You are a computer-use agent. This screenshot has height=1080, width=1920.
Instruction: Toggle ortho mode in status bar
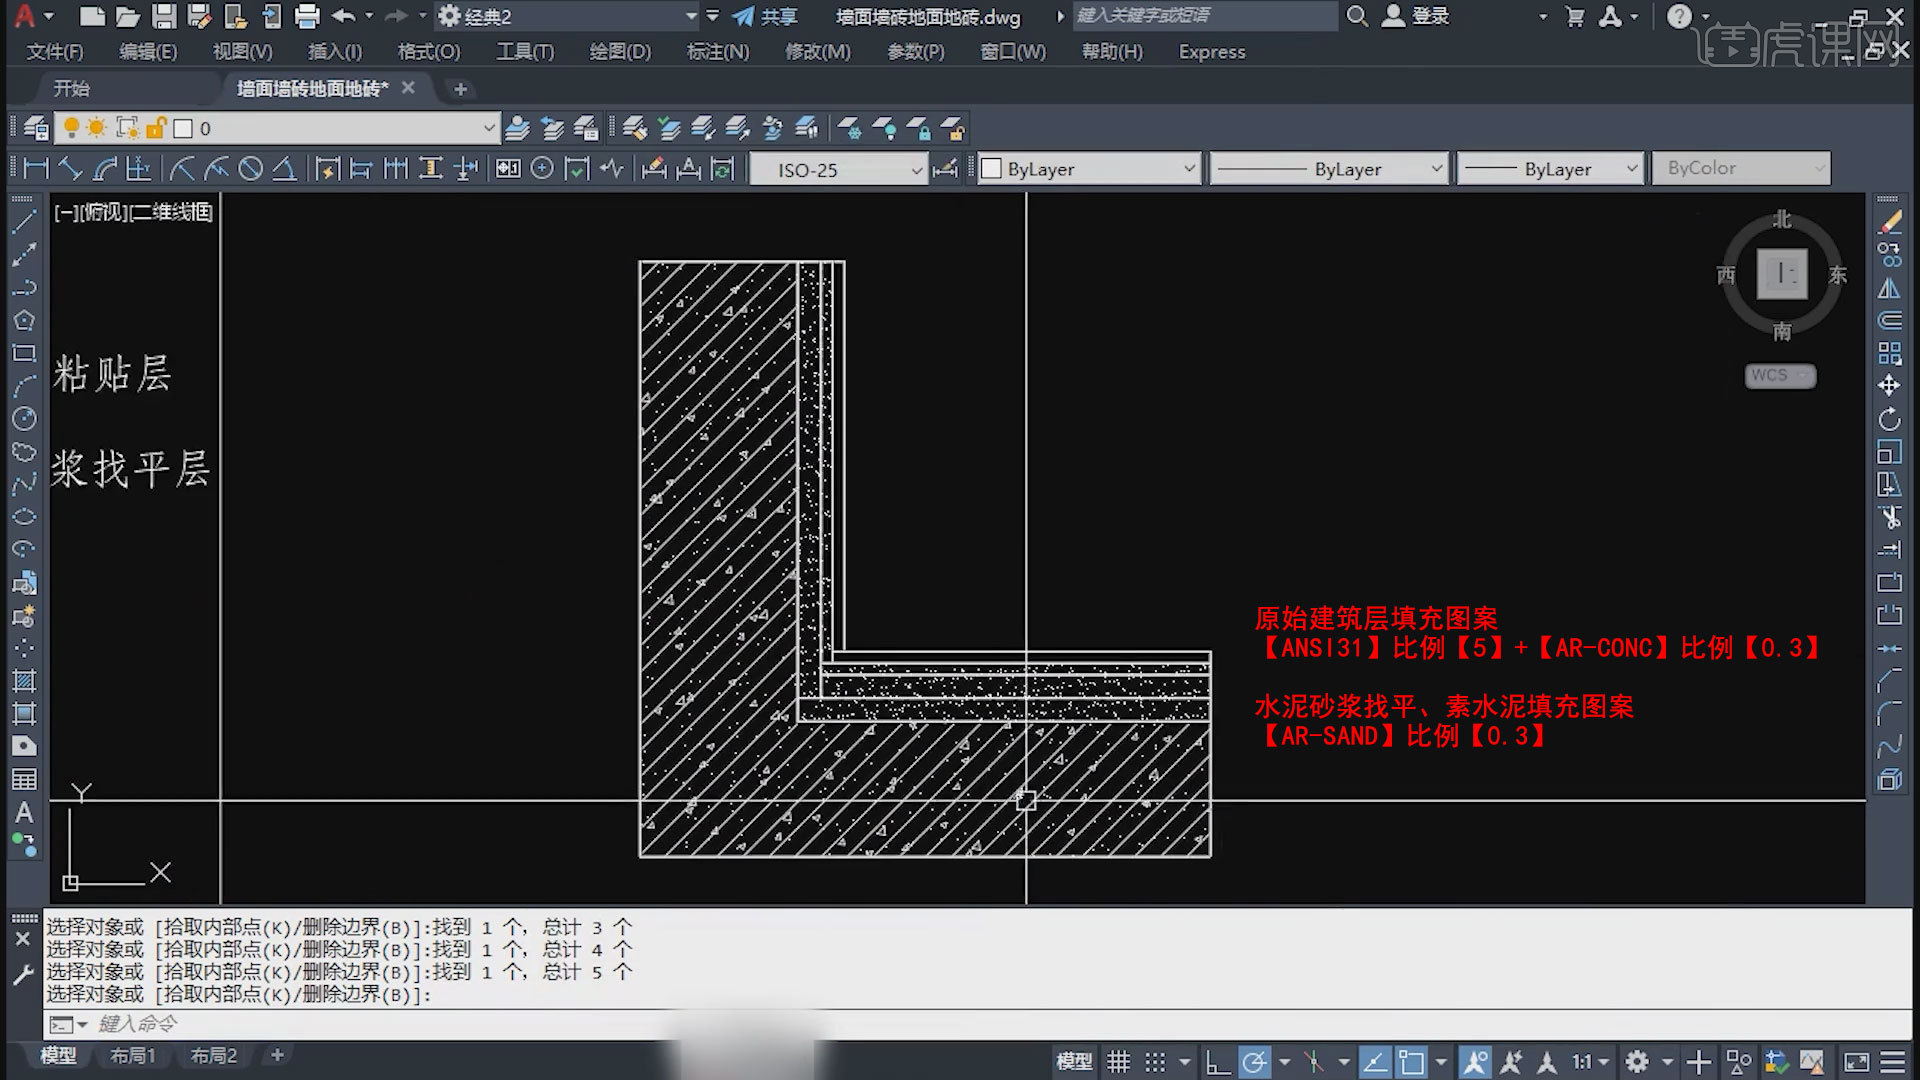point(1217,1061)
